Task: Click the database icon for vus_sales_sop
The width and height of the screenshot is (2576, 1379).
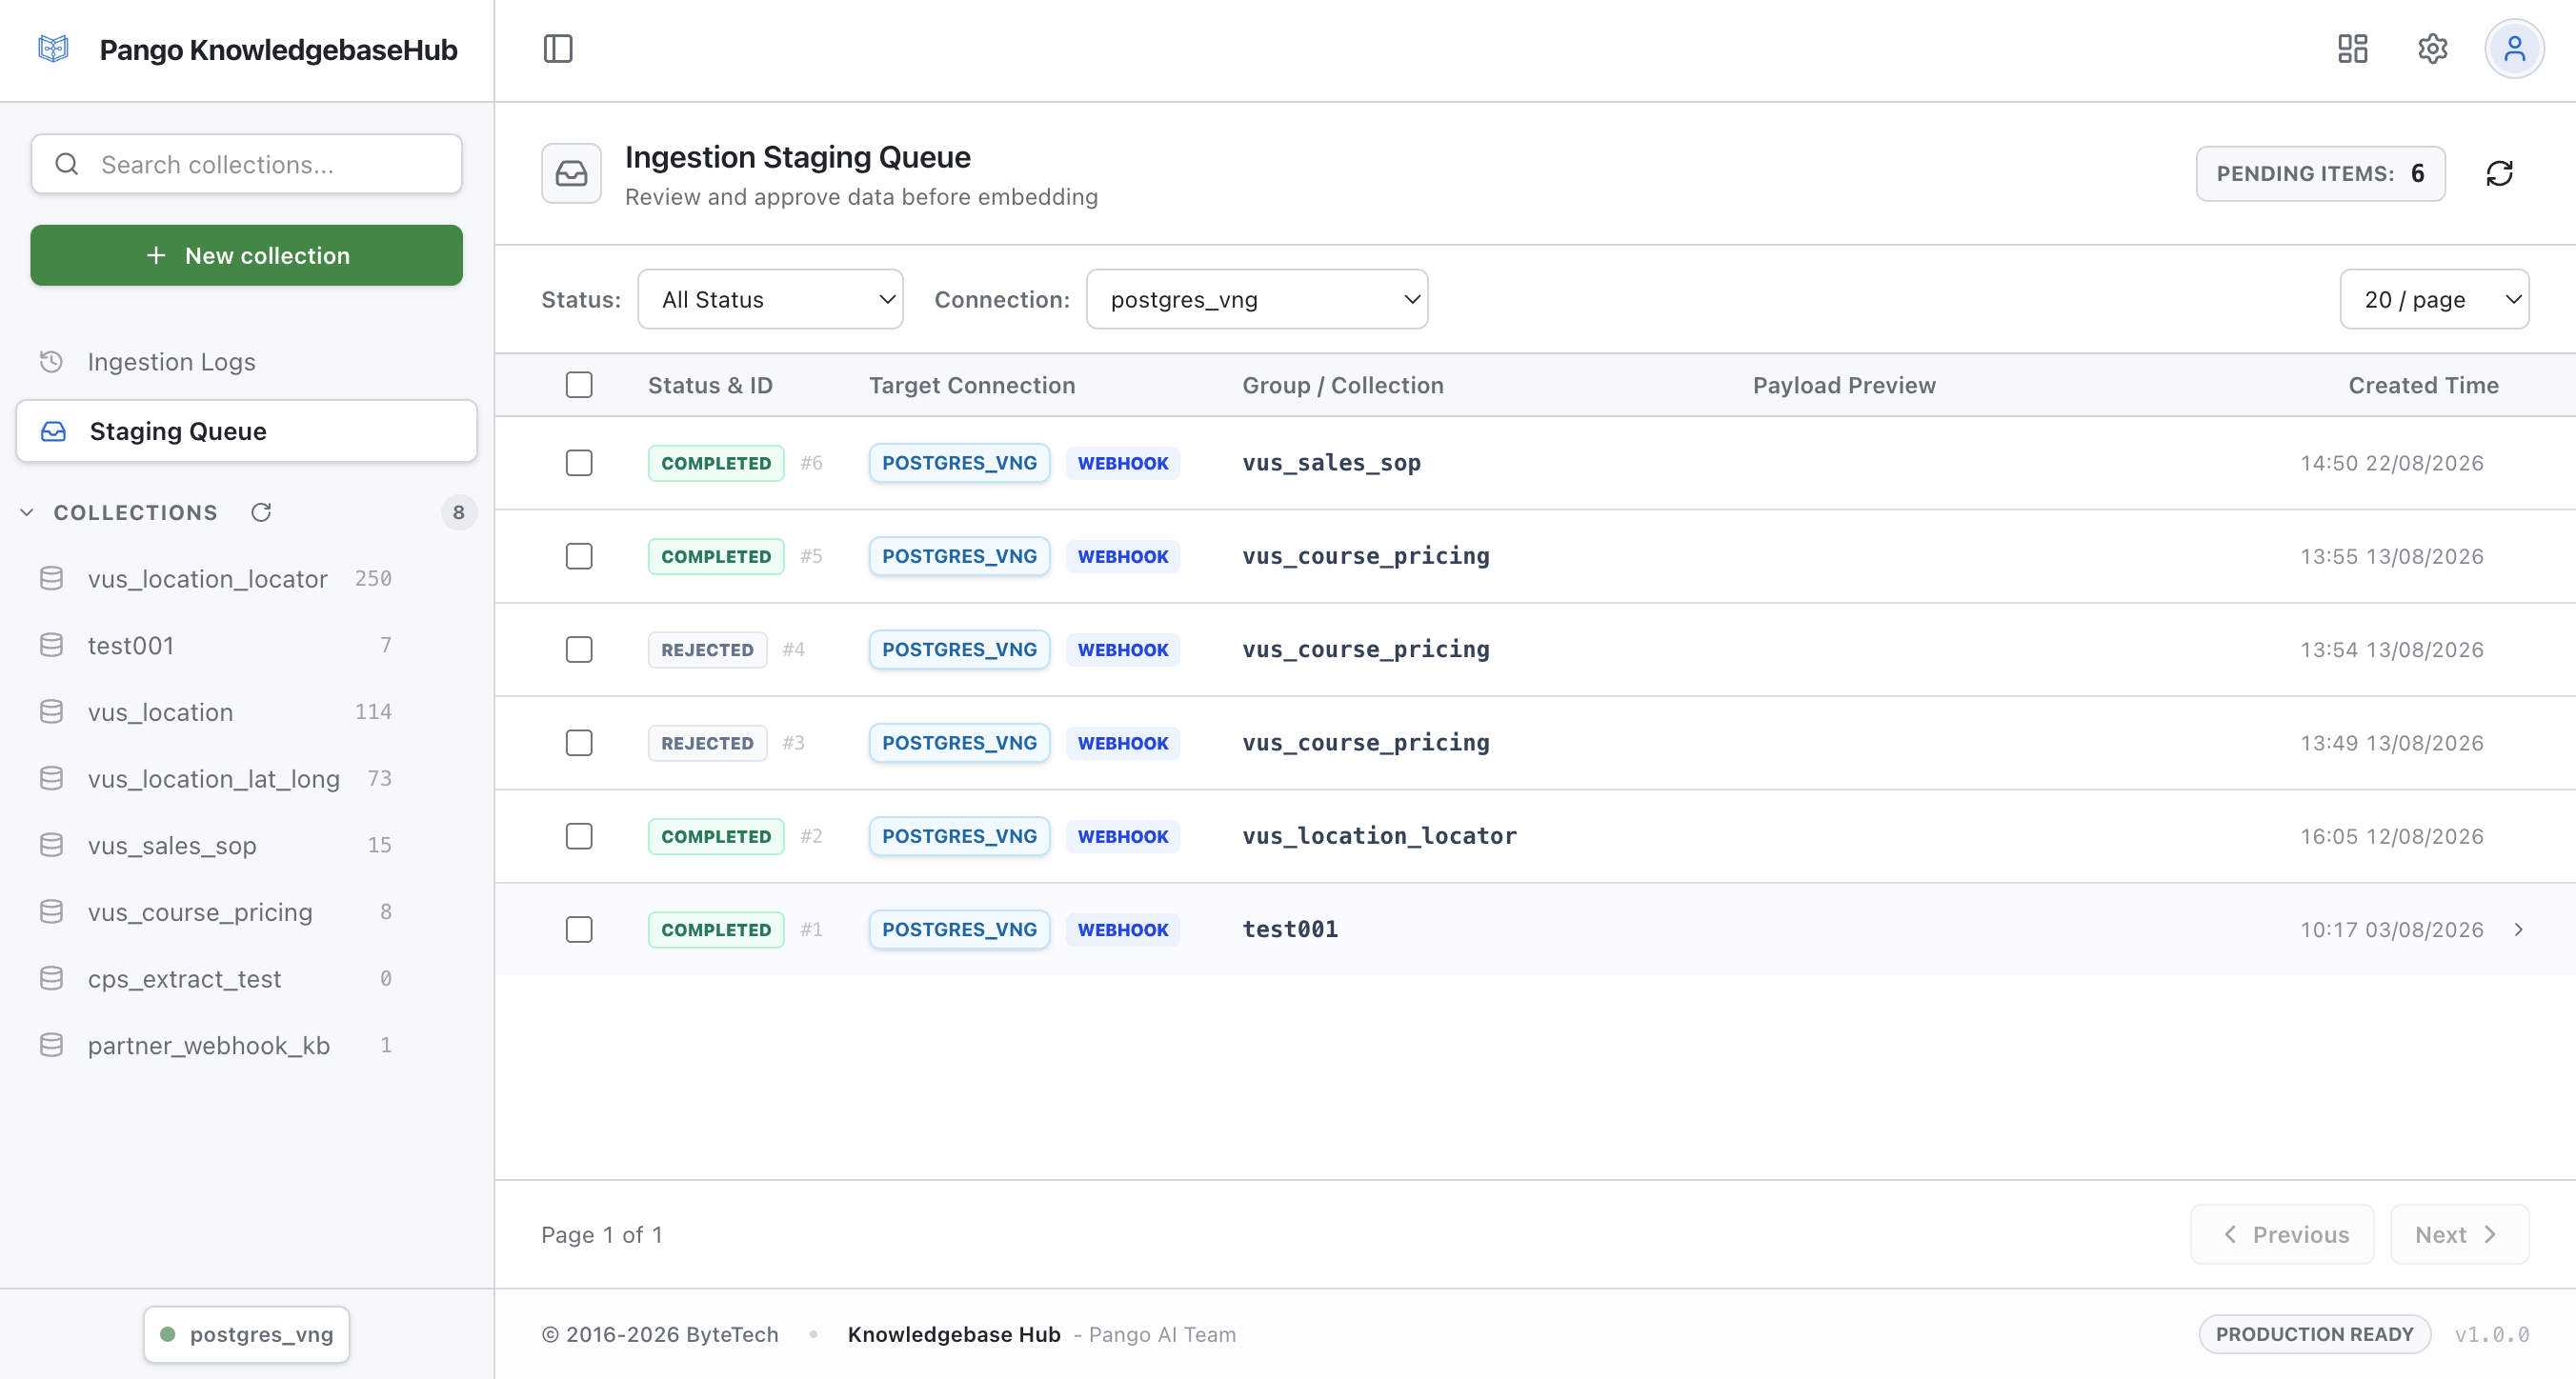Action: pos(51,845)
